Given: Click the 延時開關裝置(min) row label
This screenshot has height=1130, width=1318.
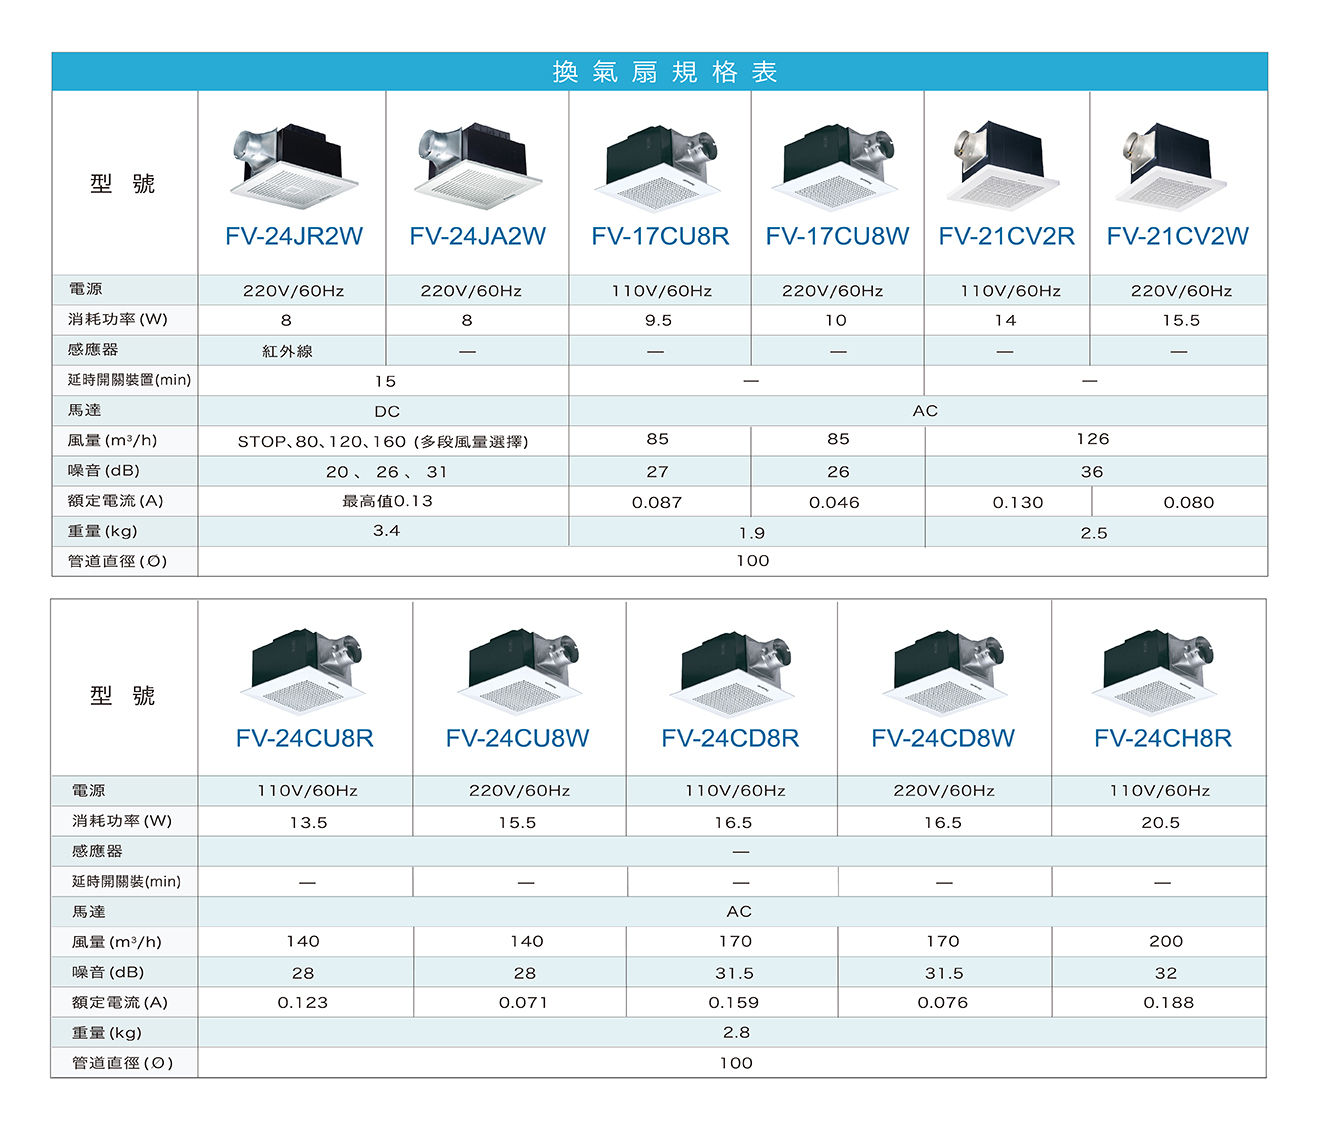Looking at the screenshot, I should click(x=129, y=380).
